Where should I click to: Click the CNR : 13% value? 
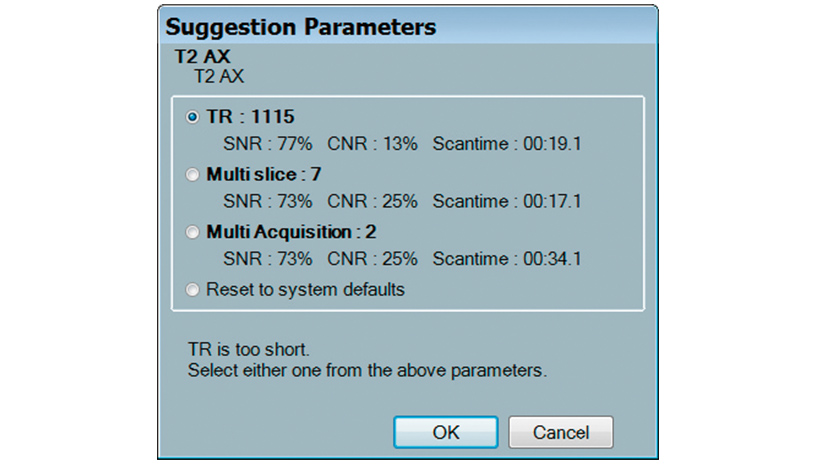click(x=372, y=144)
